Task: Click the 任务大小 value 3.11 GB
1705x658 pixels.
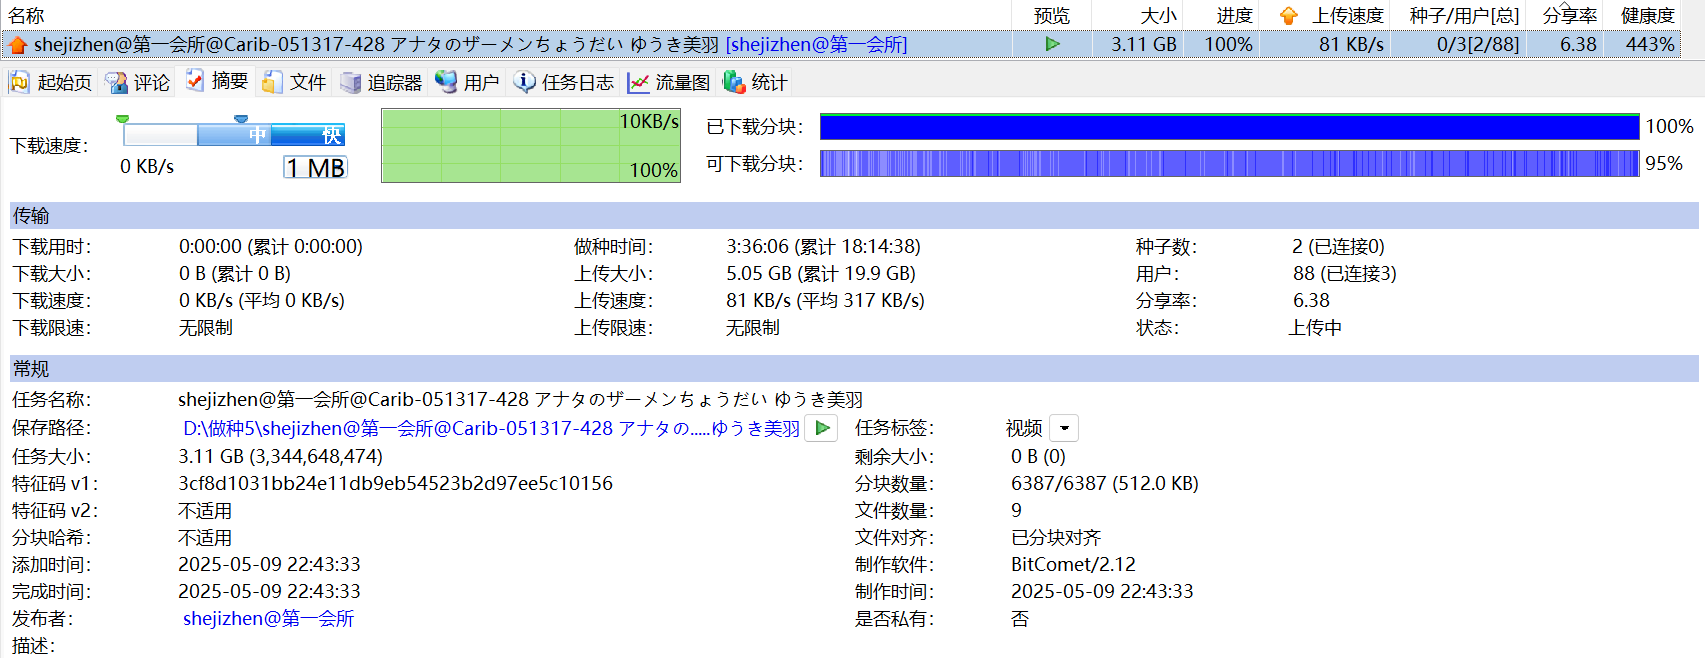Action: [x=280, y=456]
